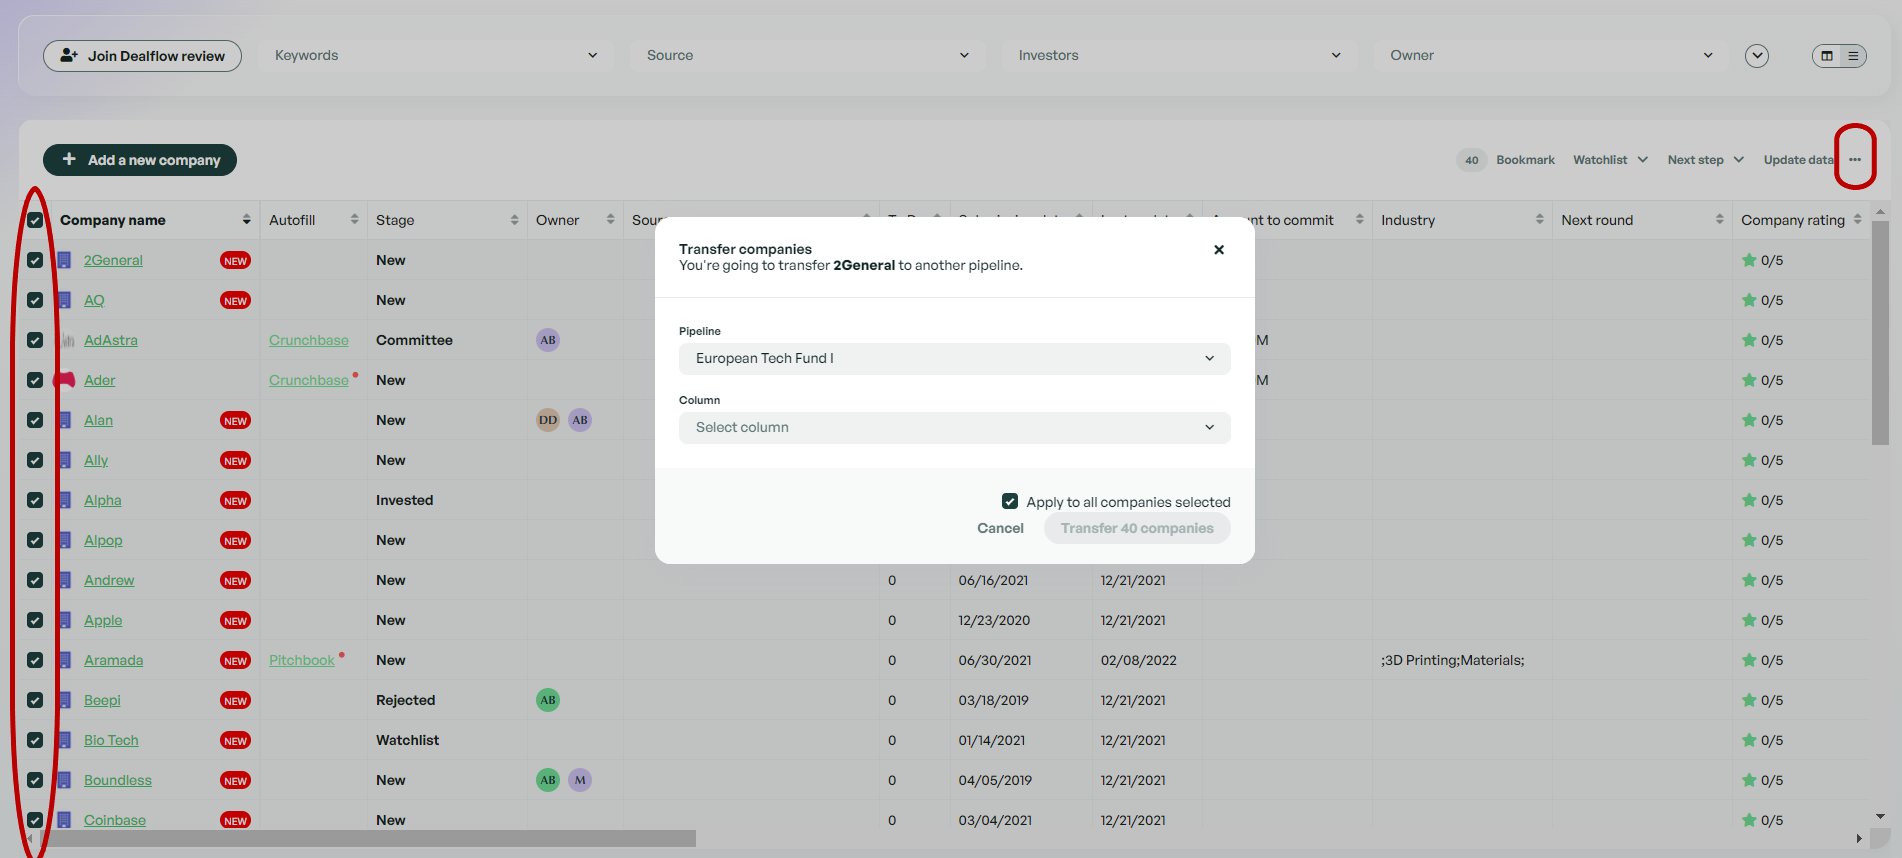This screenshot has height=858, width=1902.
Task: Open the Investors filter dropdown
Action: 1179,56
